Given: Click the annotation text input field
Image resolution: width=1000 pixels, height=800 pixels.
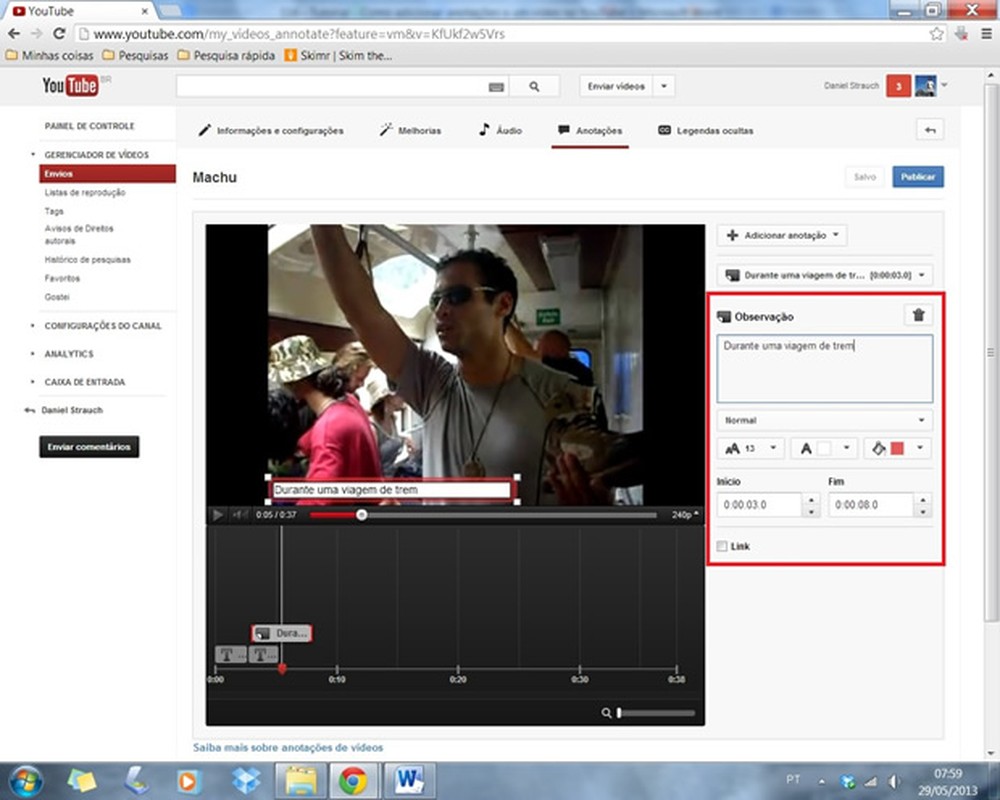Looking at the screenshot, I should coord(825,369).
